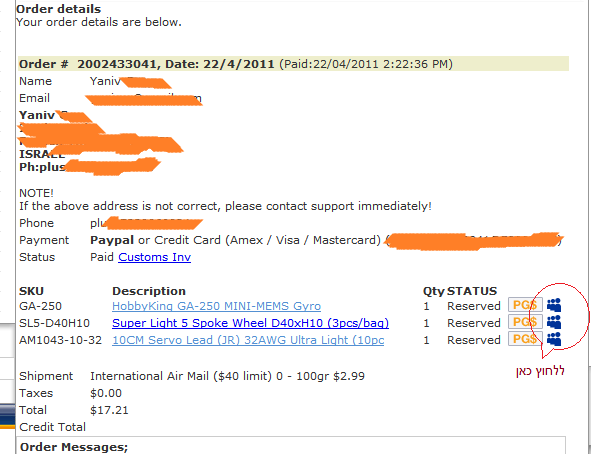
Task: Open the HobbyKing GA-250 MINI-MEMS Gyro link
Action: 216,306
